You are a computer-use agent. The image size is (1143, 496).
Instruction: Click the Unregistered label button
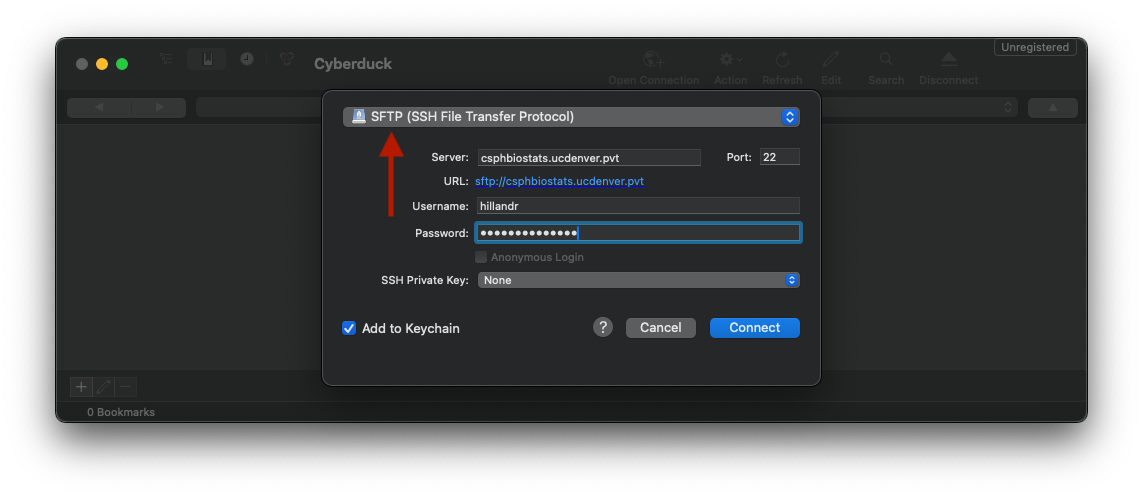click(x=1034, y=47)
